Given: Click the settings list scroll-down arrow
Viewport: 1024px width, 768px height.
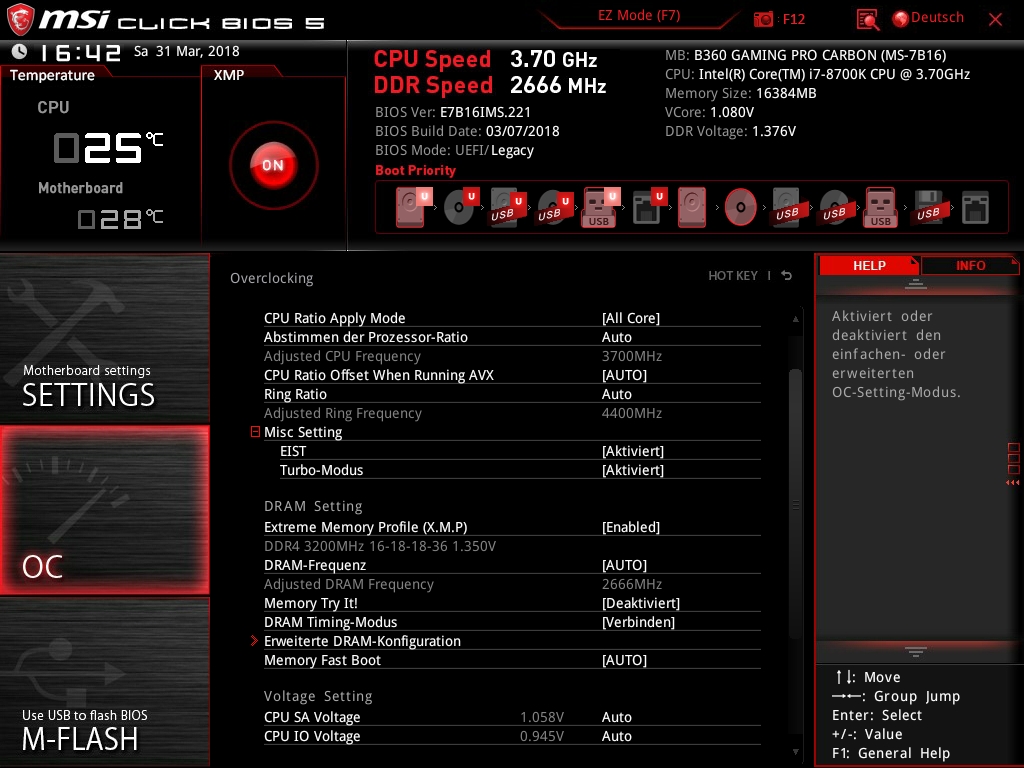Looking at the screenshot, I should [x=795, y=752].
